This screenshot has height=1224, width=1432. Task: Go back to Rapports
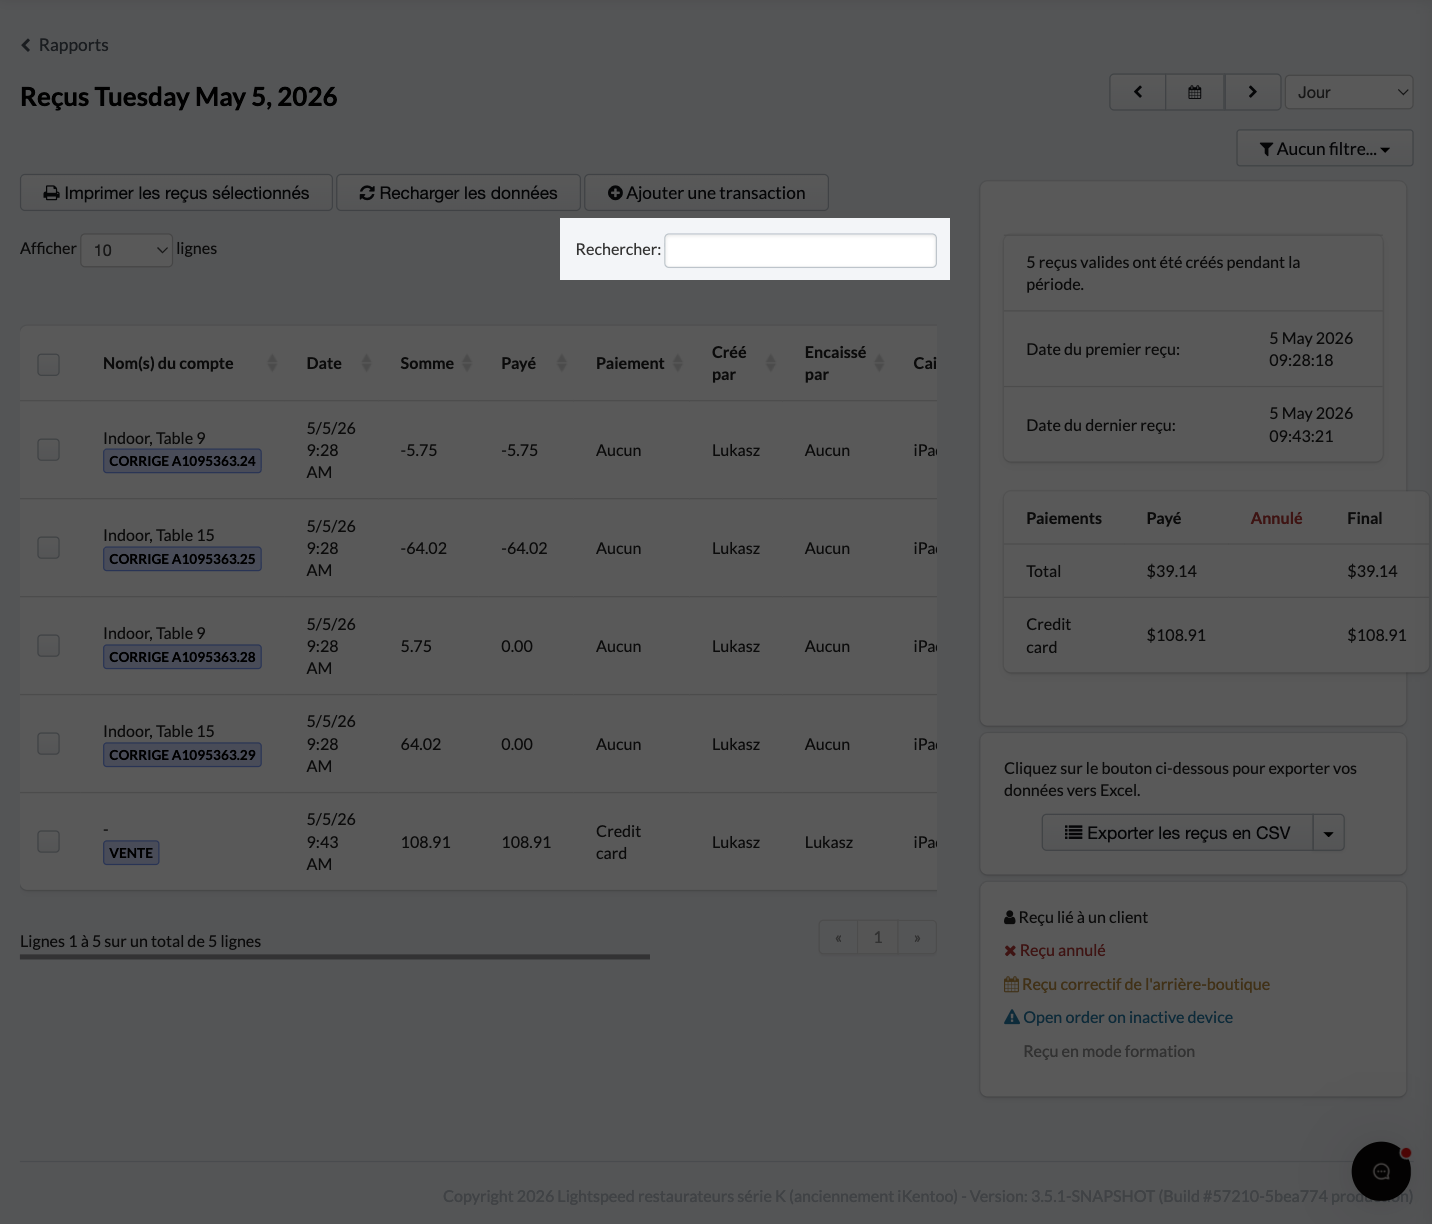click(64, 45)
